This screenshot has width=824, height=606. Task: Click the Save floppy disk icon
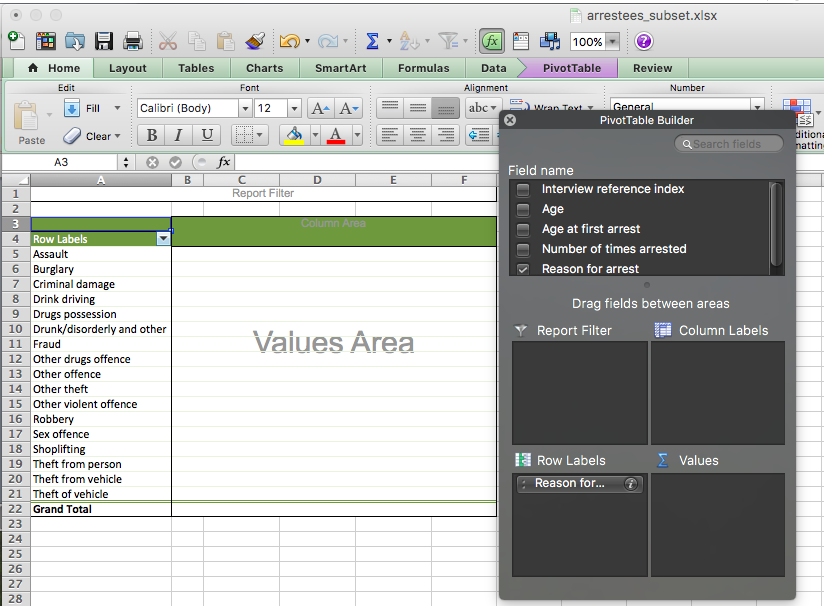[103, 41]
